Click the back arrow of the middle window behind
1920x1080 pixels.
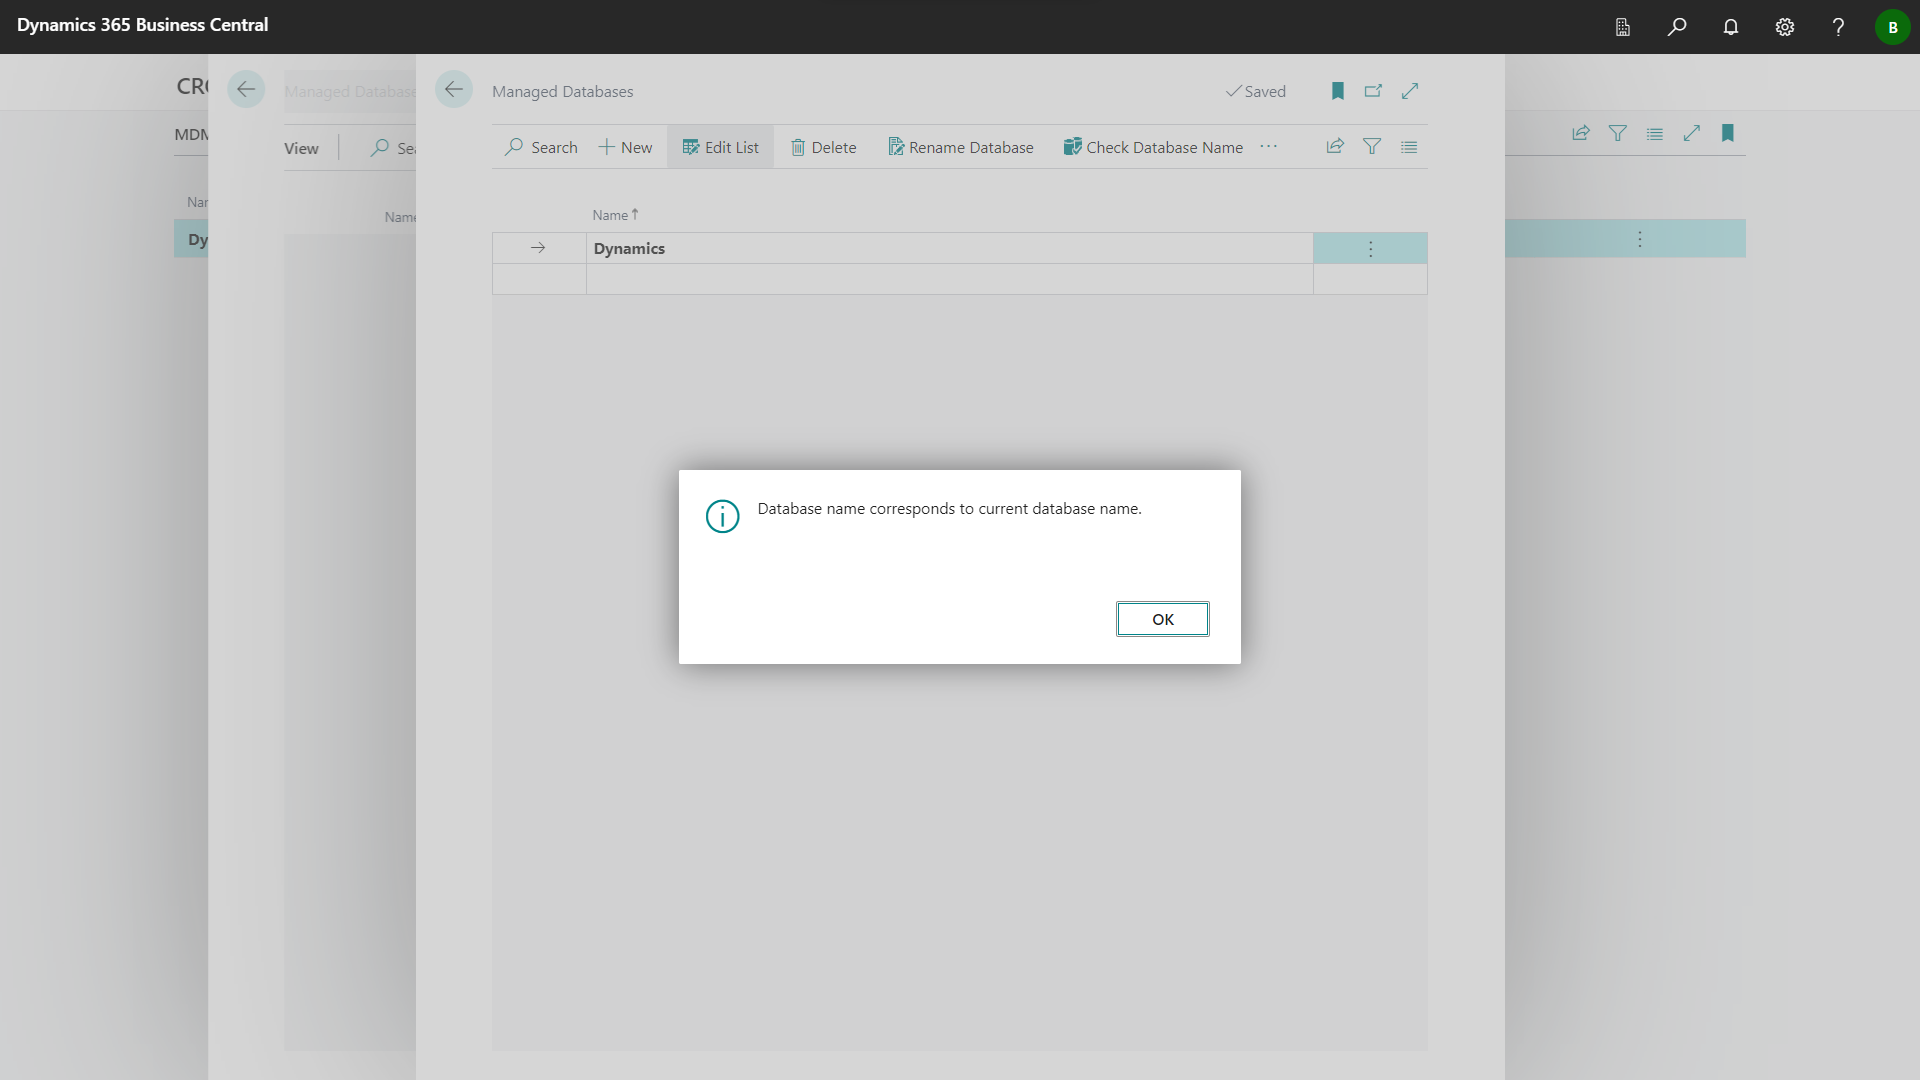point(246,89)
